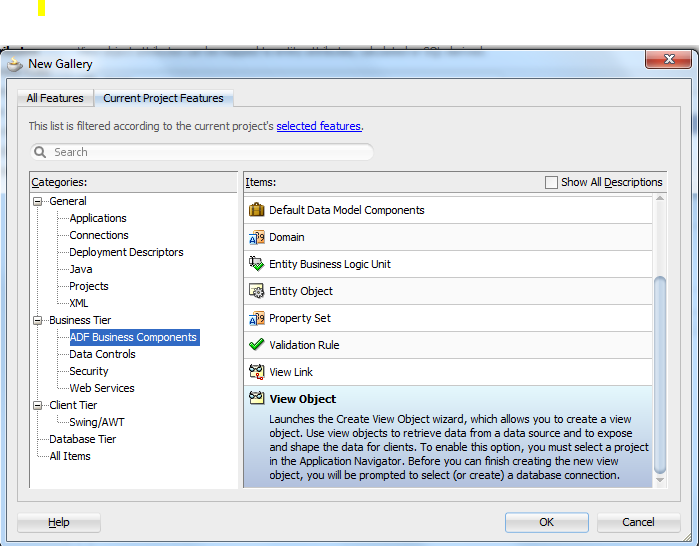Select the Current Project Features tab

coord(163,98)
